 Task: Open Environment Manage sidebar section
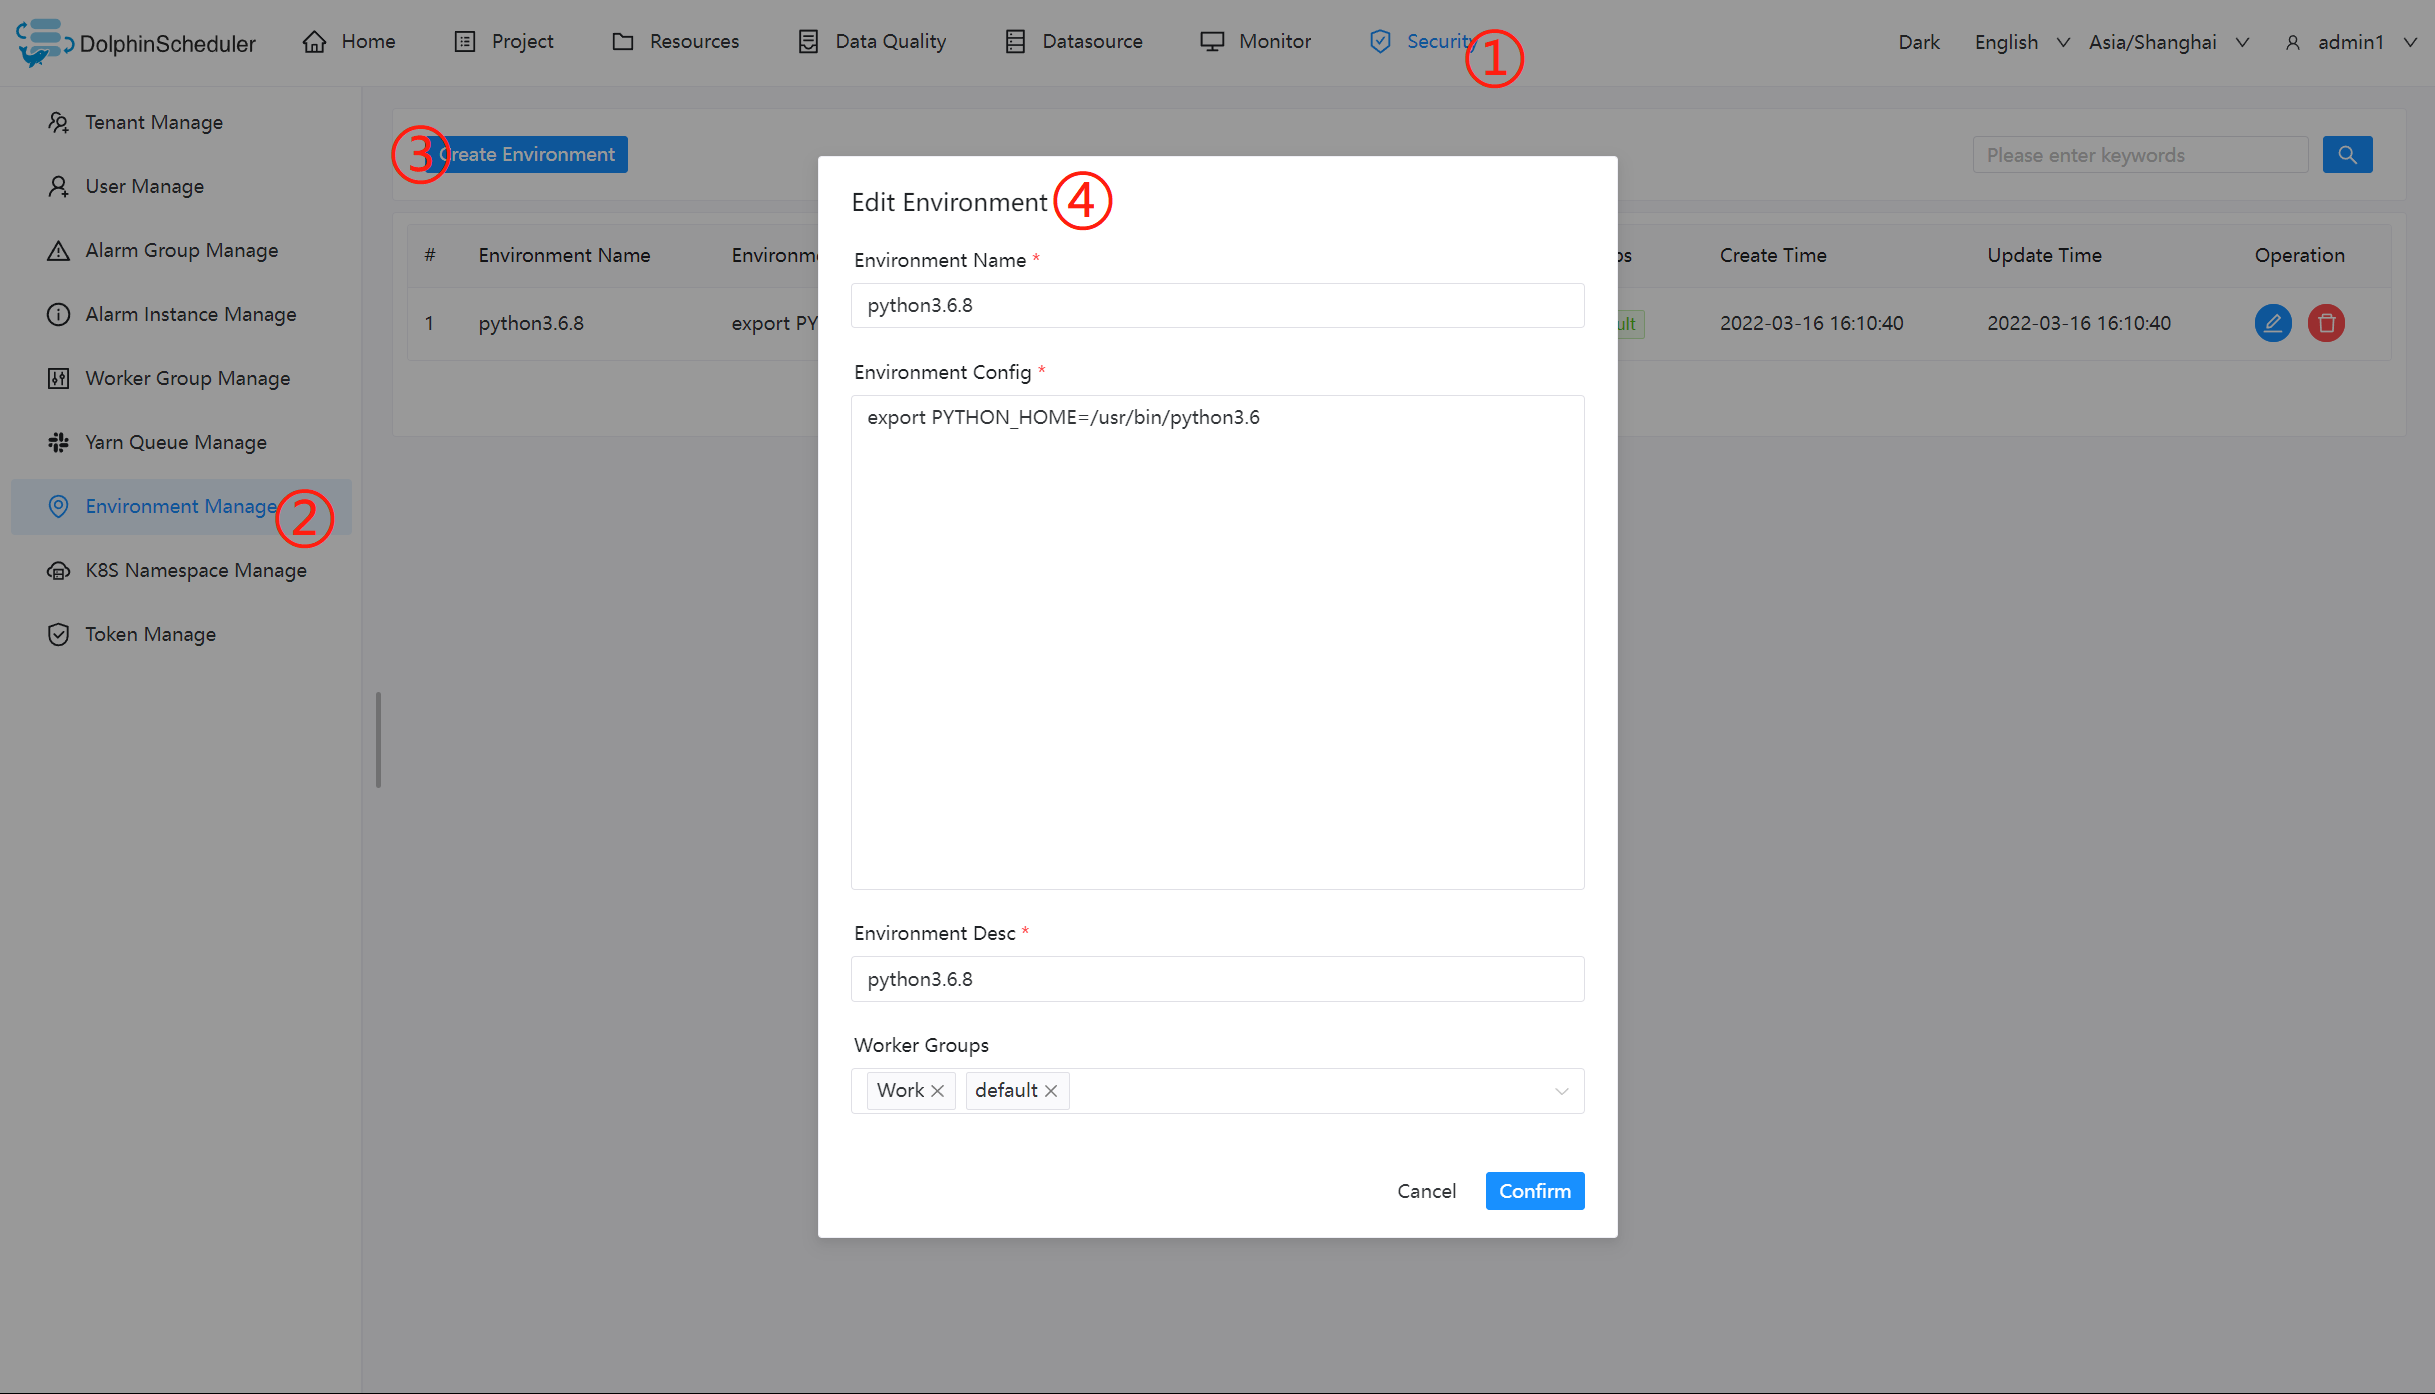click(181, 505)
